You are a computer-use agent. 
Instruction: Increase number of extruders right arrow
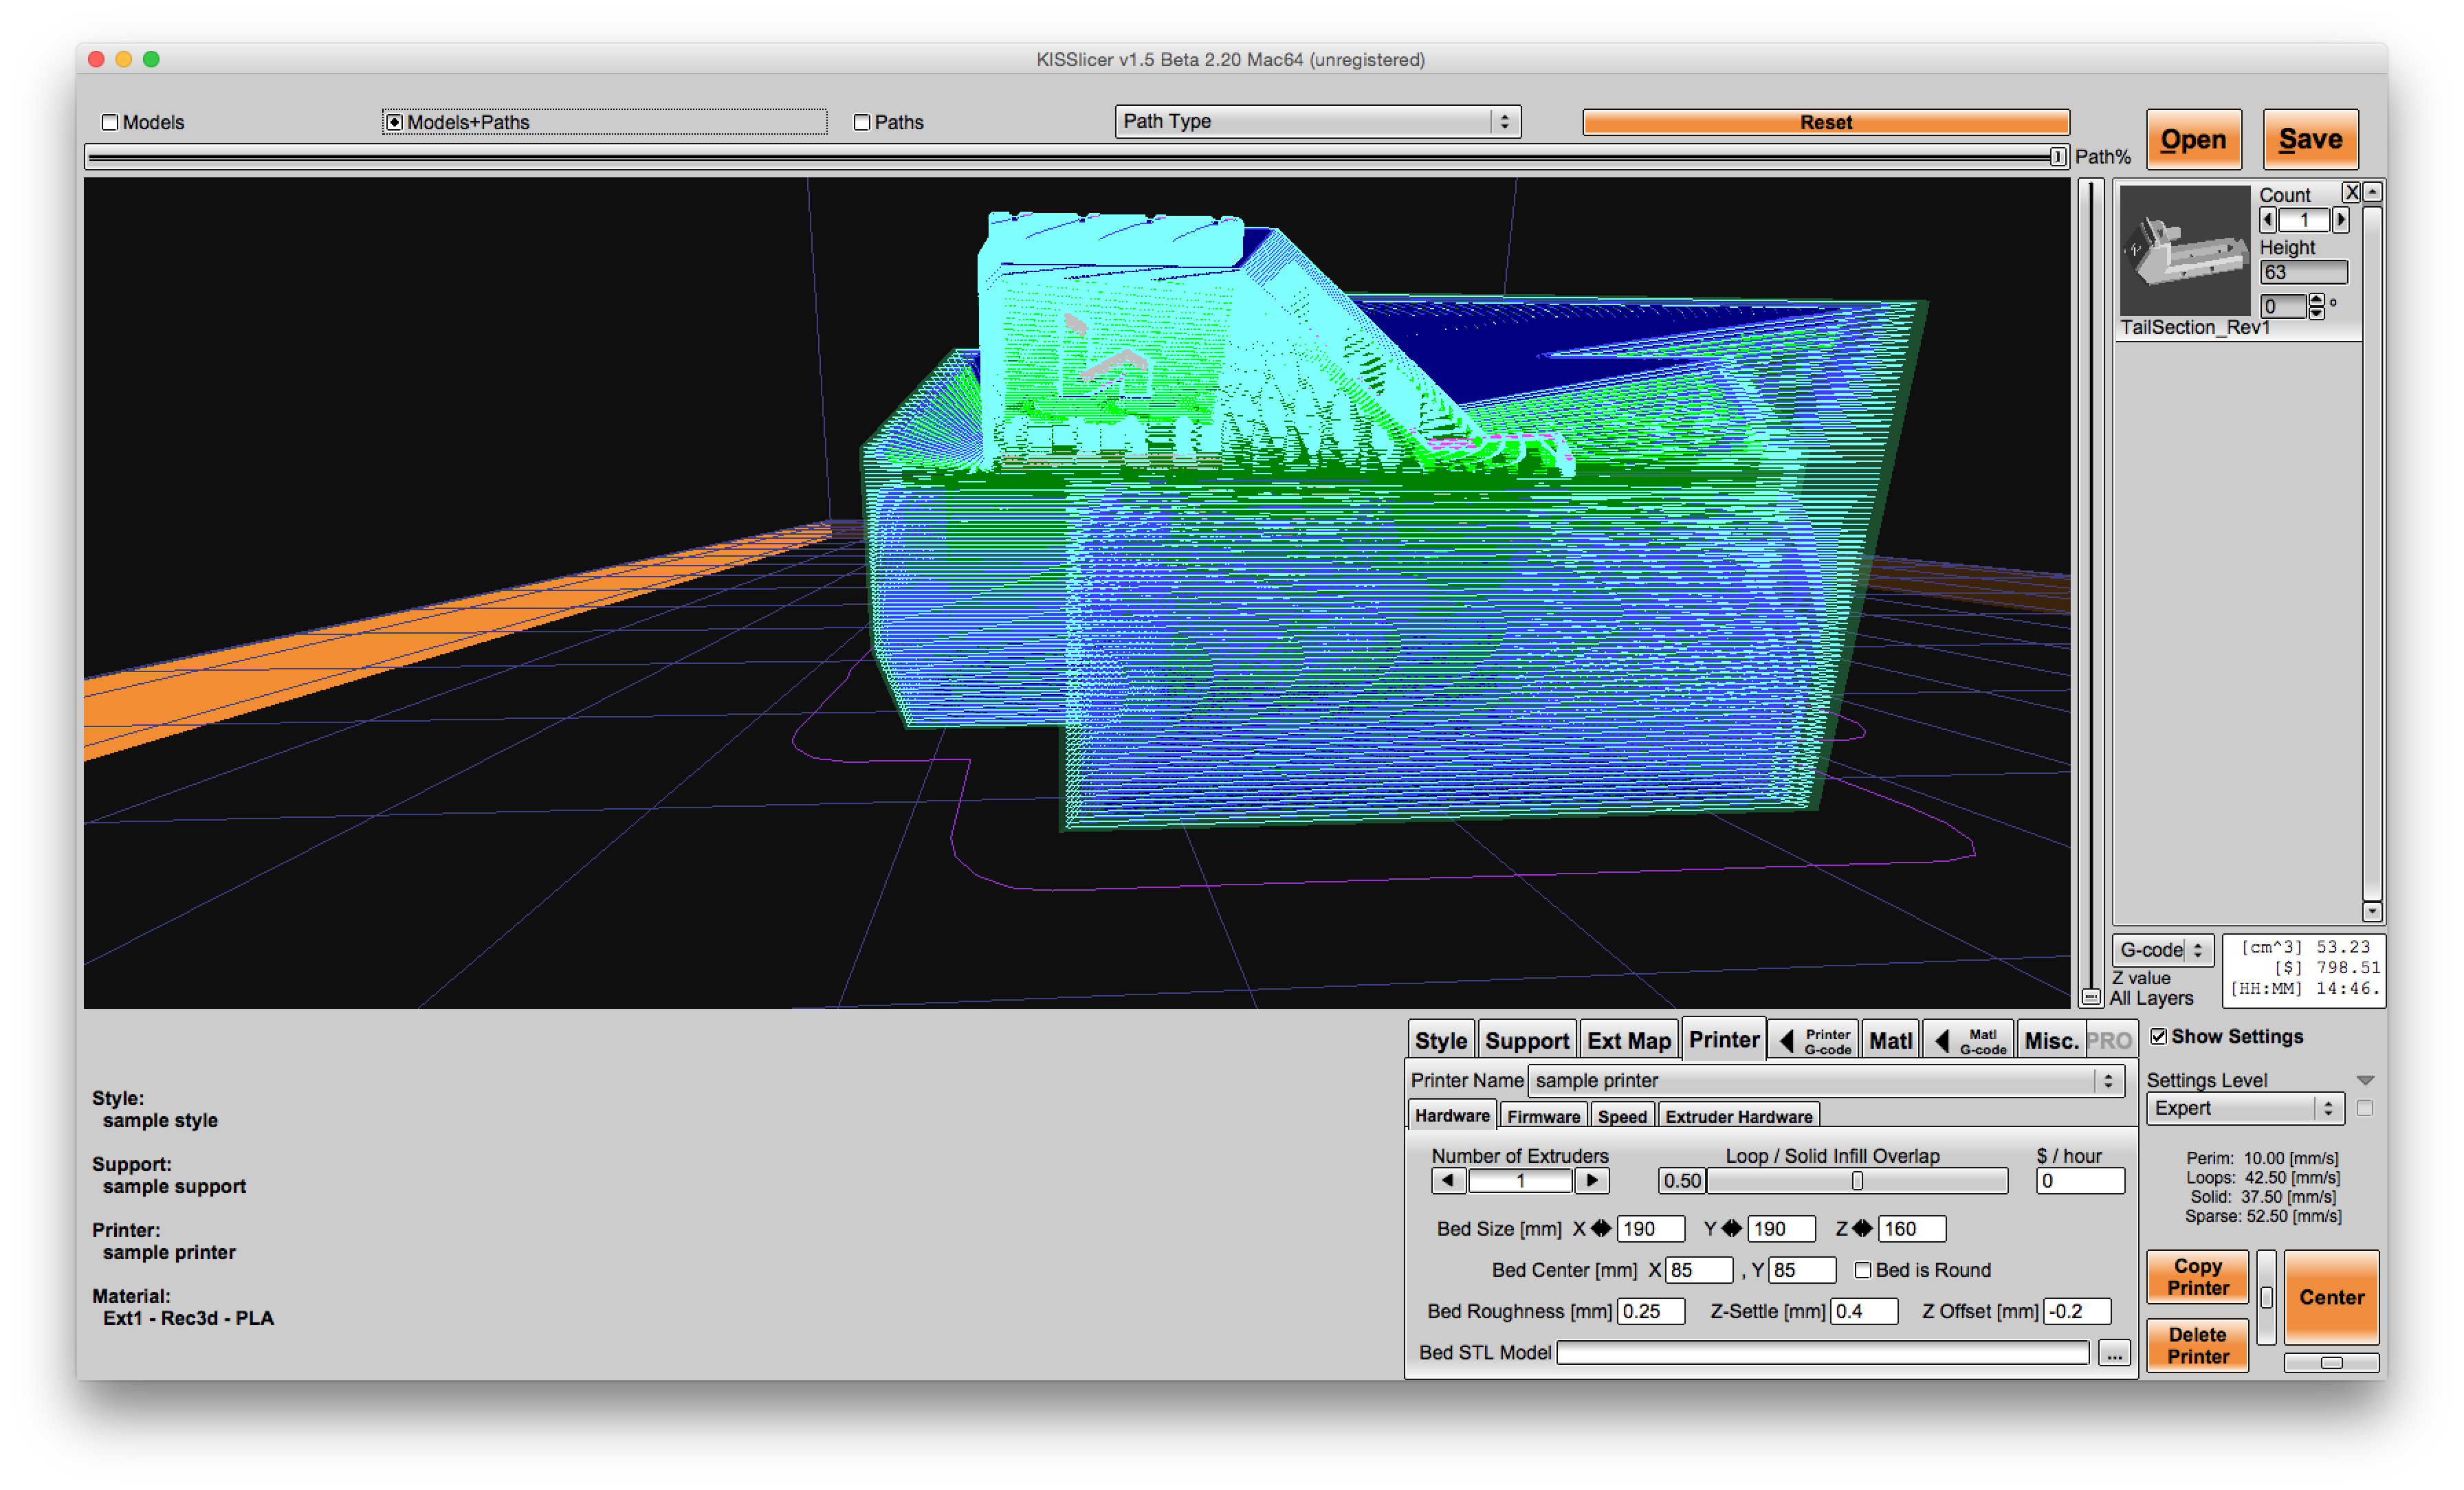[1592, 1181]
